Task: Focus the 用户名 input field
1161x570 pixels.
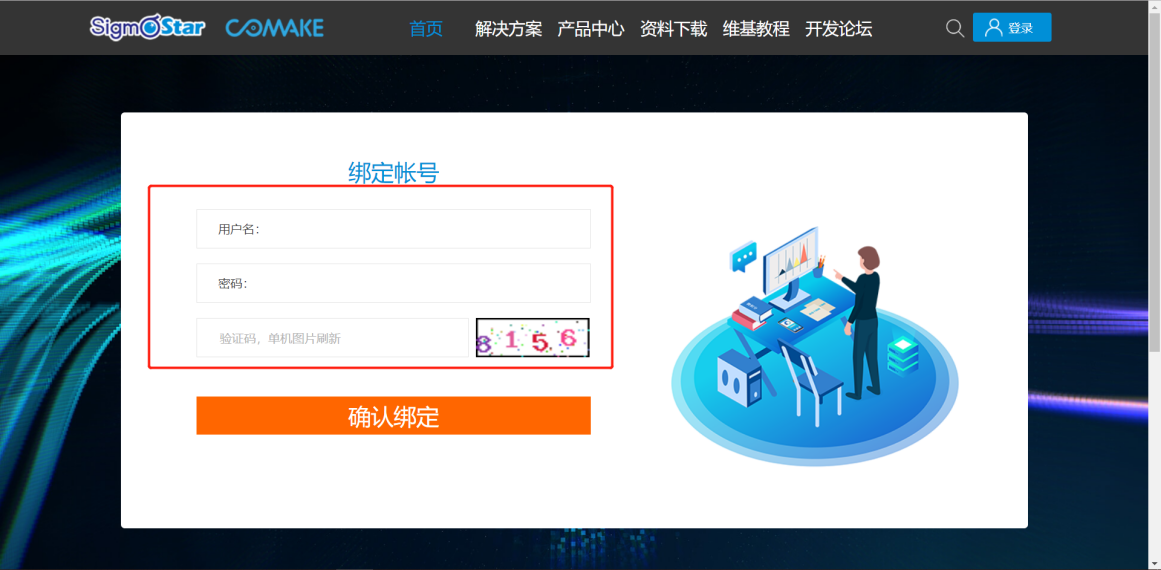Action: pos(393,229)
